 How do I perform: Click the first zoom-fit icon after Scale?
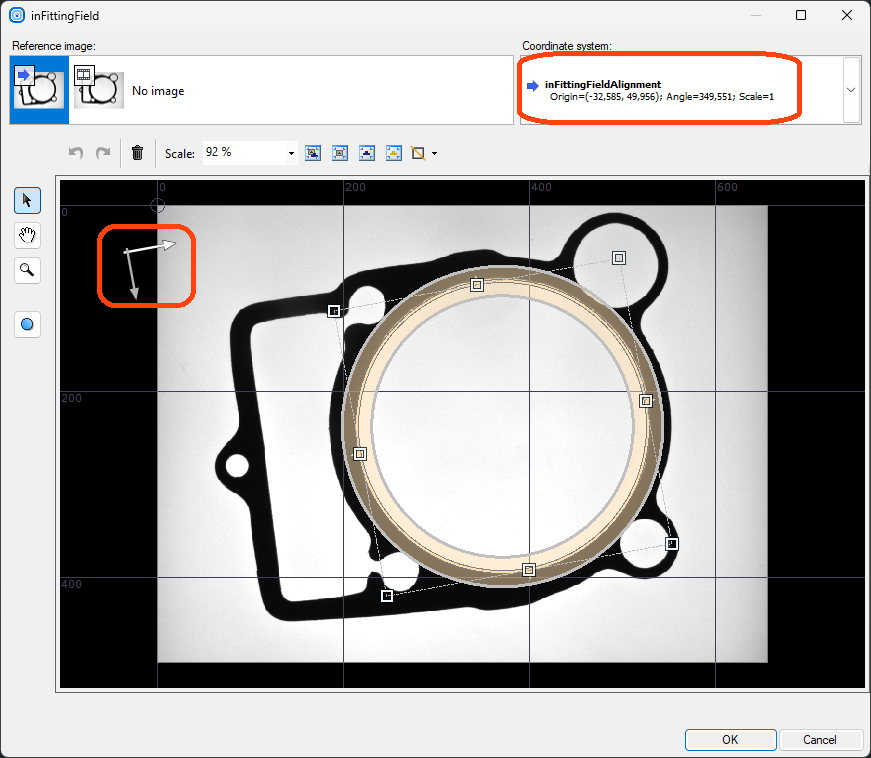(x=313, y=153)
